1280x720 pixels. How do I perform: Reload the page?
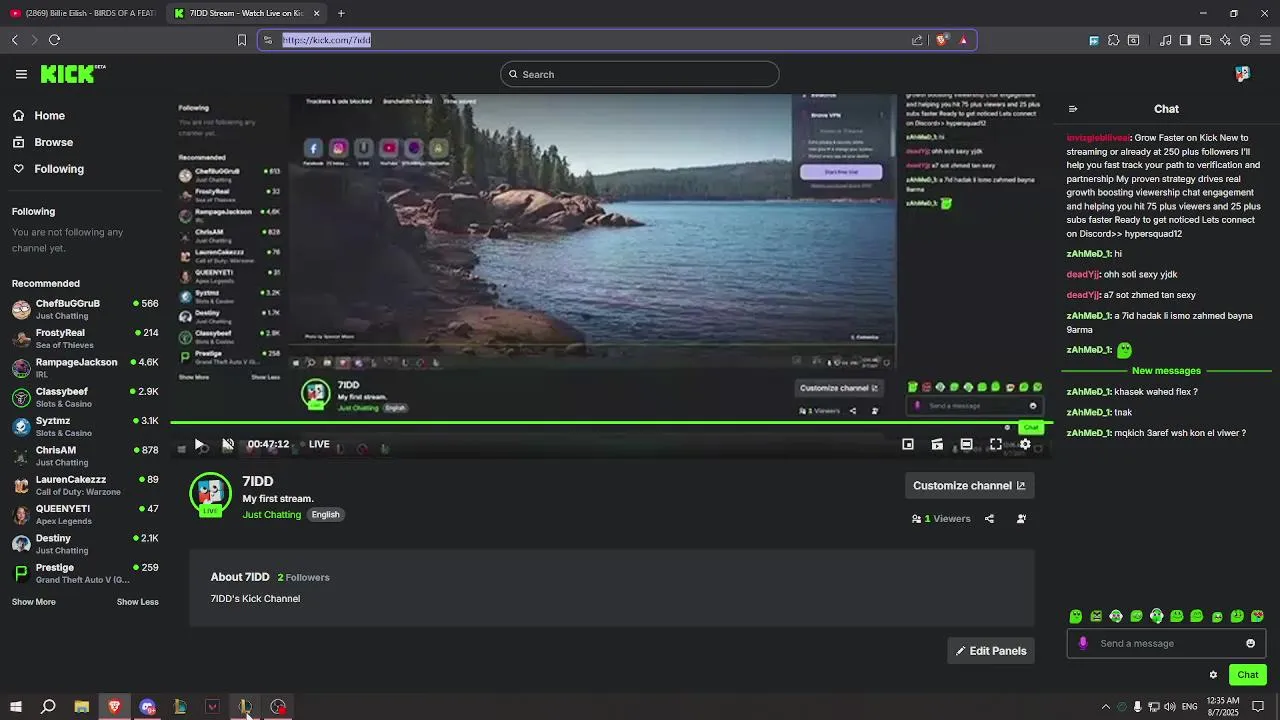tap(54, 40)
